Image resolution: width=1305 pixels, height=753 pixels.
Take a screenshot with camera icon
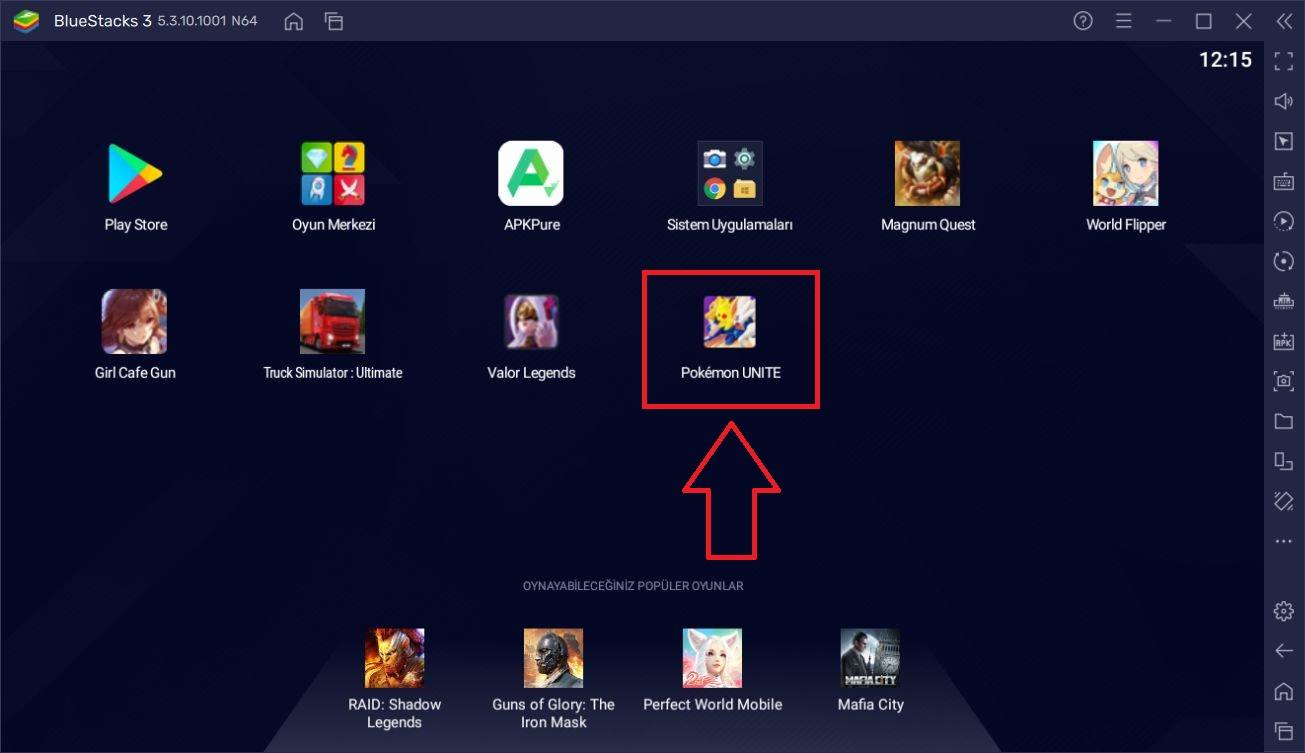[x=1284, y=381]
